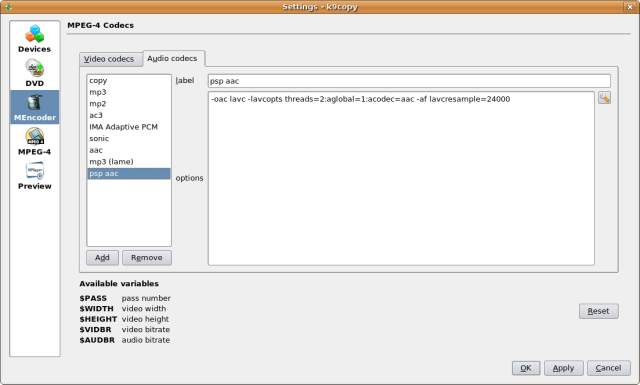Click the $VIDBR variable name

[x=95, y=329]
